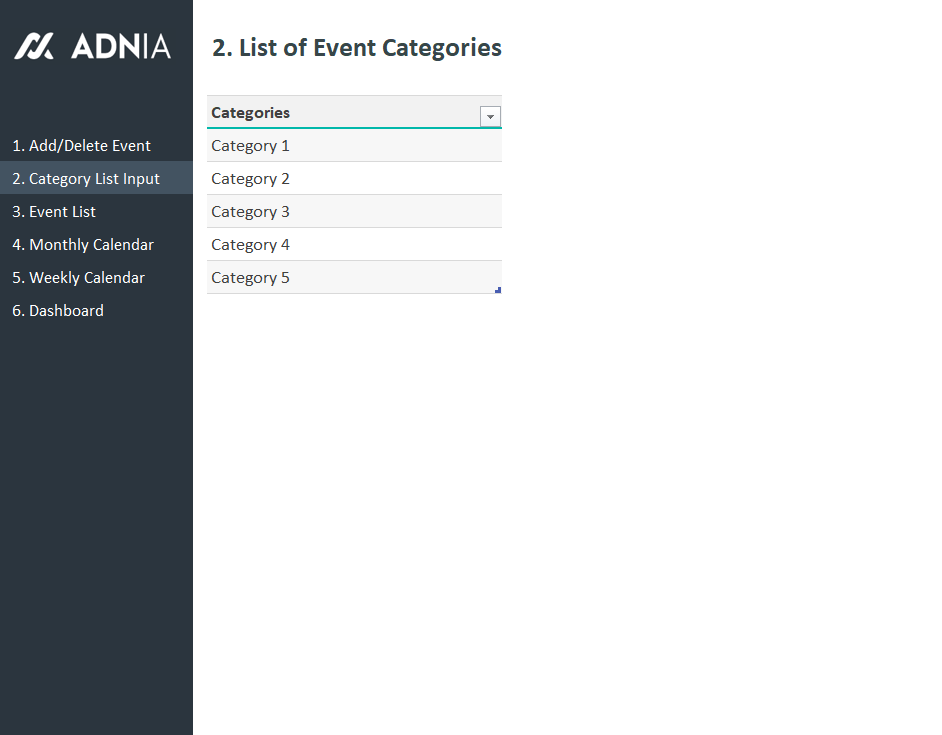Open the Categories filter dropdown arrow
Image resolution: width=942 pixels, height=735 pixels.
click(490, 116)
